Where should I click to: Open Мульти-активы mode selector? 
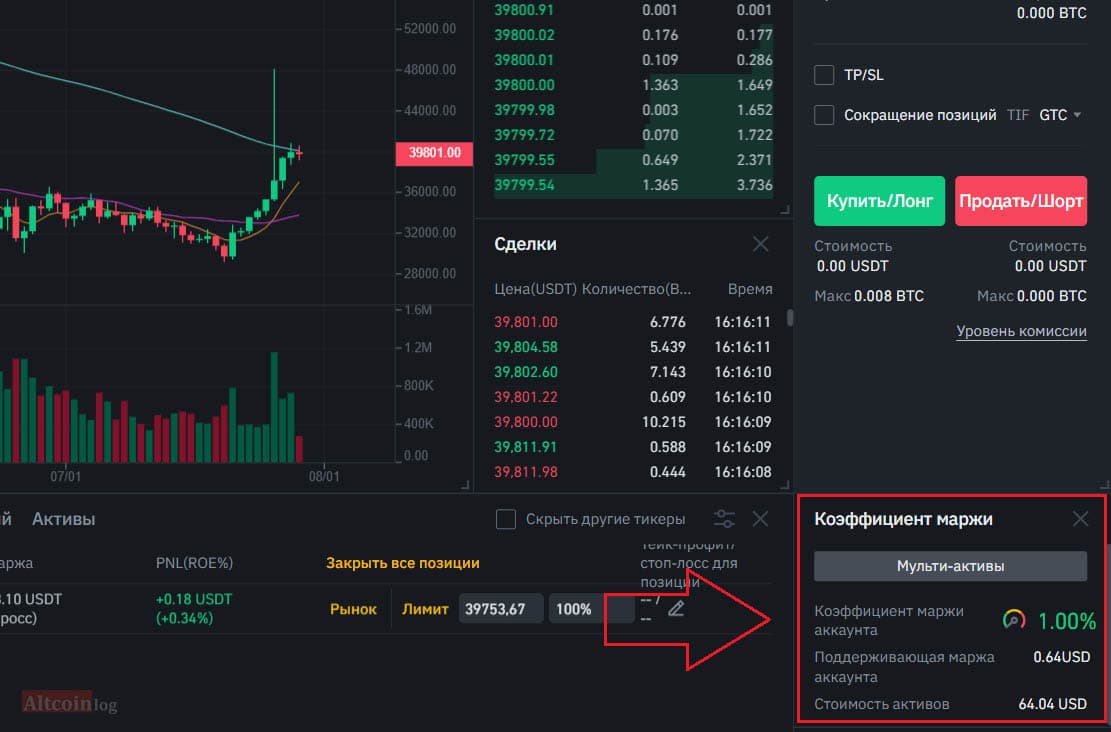(x=950, y=566)
